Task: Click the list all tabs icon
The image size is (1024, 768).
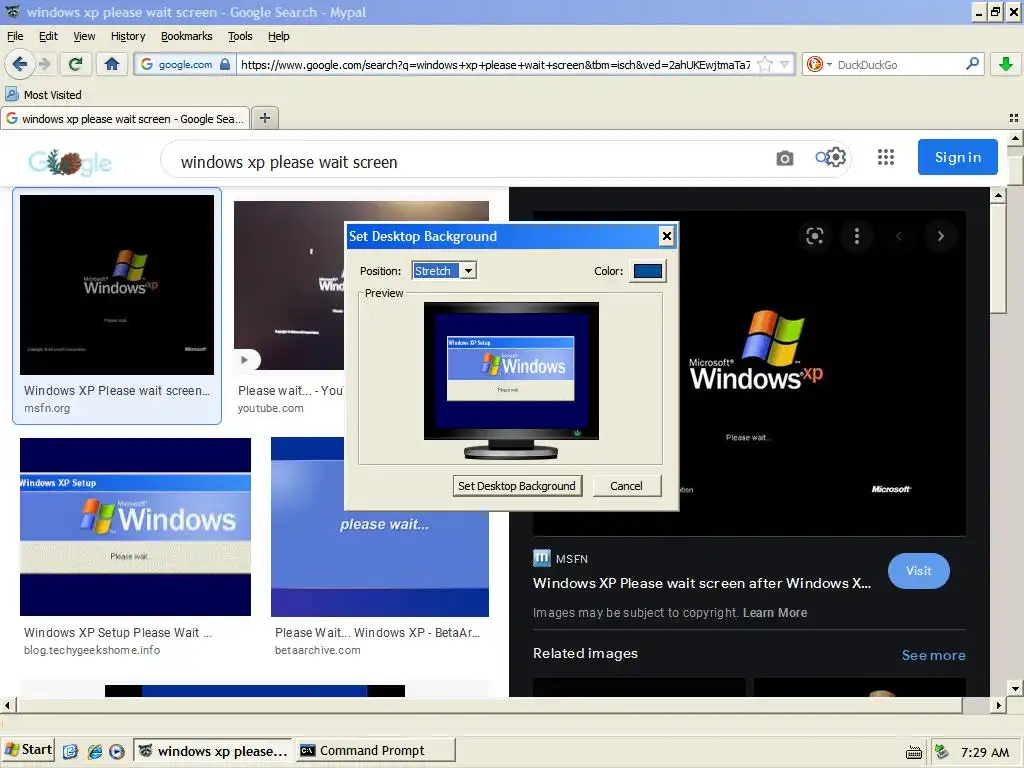Action: 1014,118
